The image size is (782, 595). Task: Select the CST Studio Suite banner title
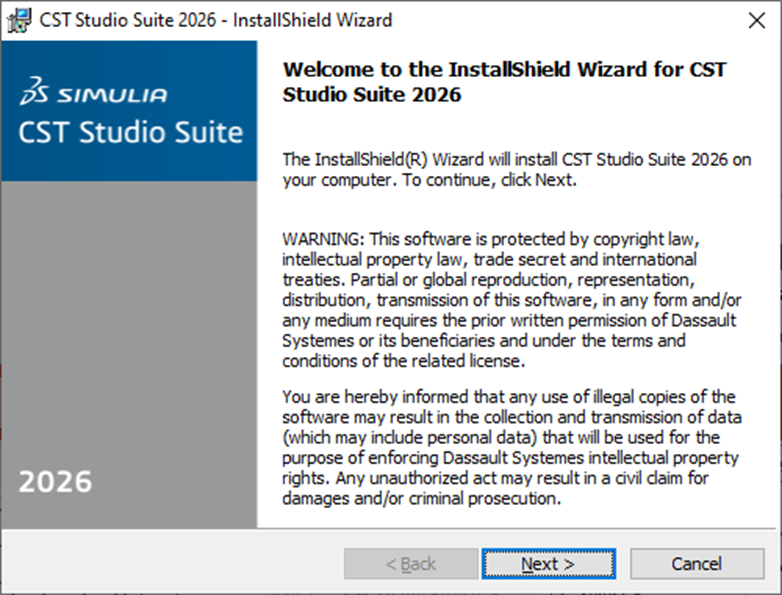[131, 132]
